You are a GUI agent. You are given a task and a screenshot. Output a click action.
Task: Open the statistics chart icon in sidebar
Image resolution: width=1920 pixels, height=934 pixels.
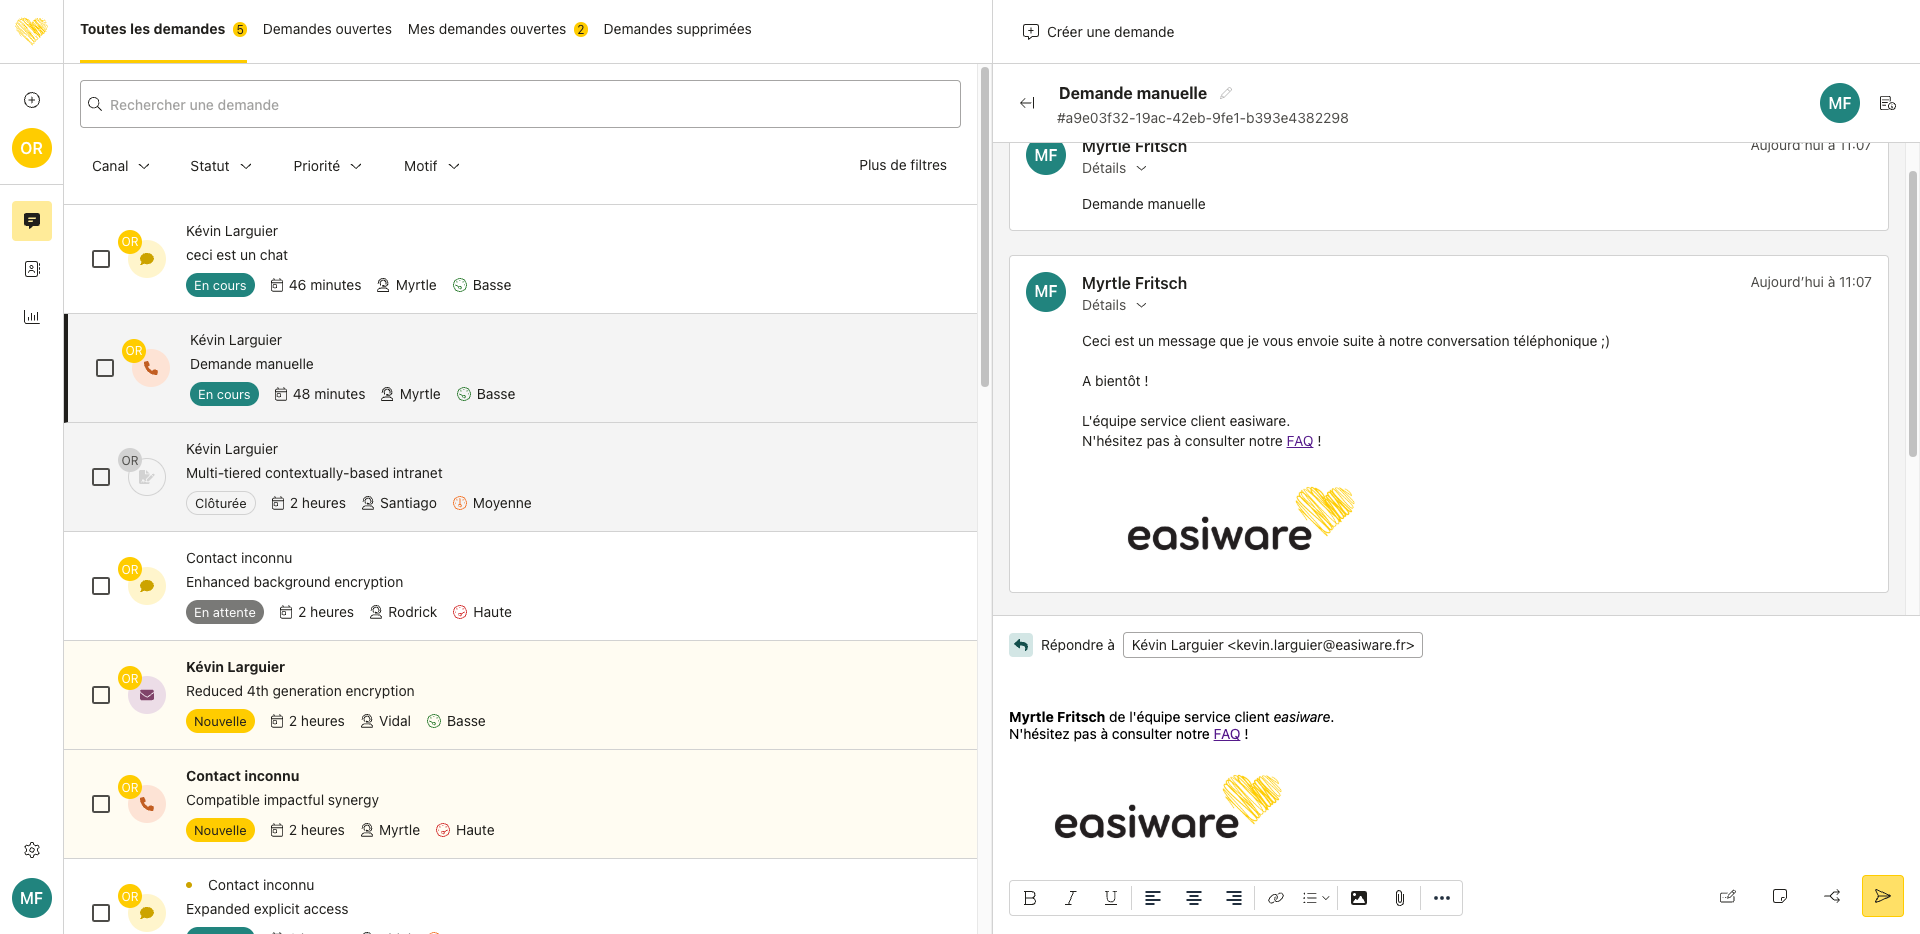32,317
